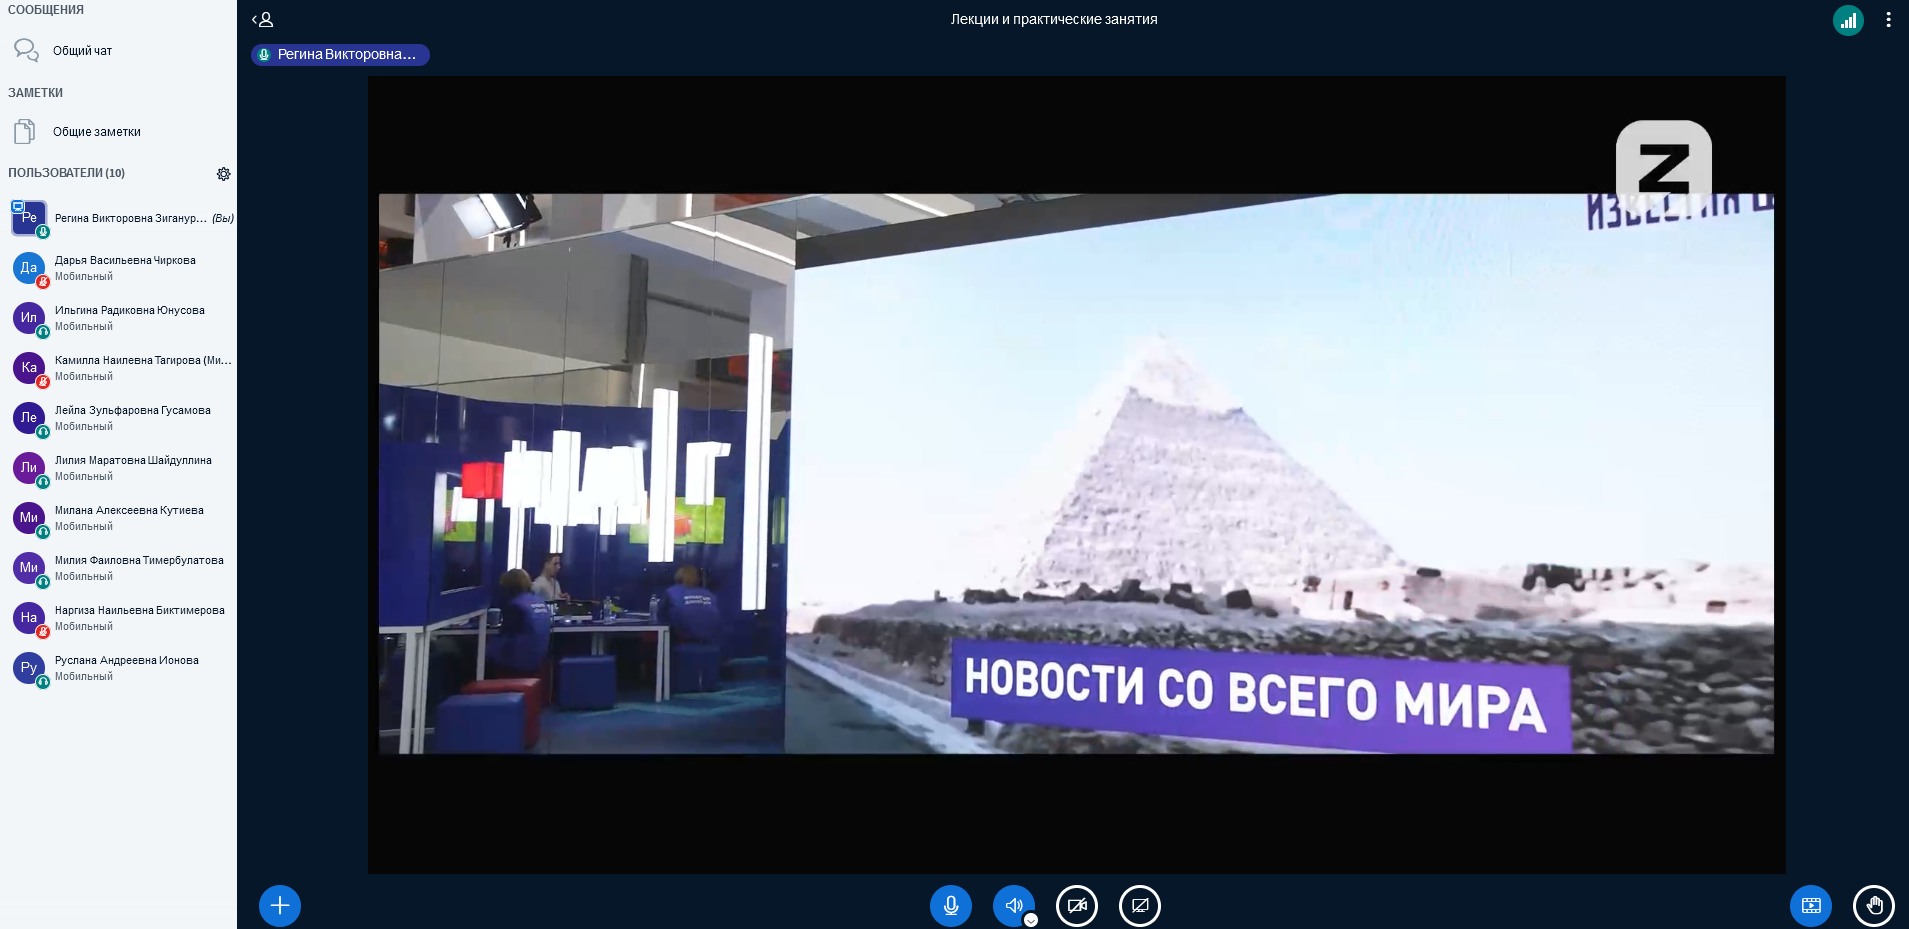This screenshot has width=1909, height=929.
Task: Start screen sharing
Action: click(x=1140, y=906)
